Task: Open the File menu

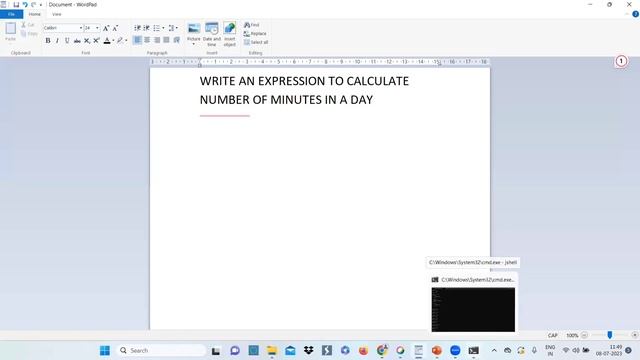Action: (x=11, y=14)
